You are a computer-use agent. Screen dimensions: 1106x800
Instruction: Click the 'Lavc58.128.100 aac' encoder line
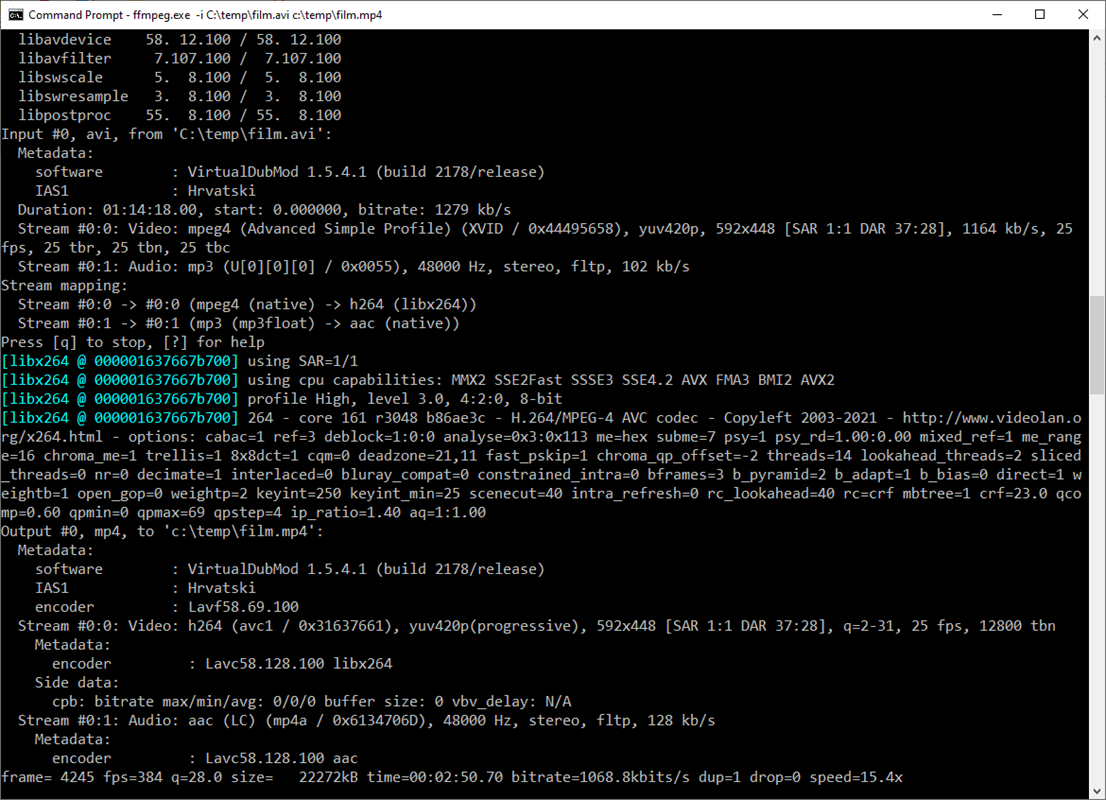coord(205,758)
